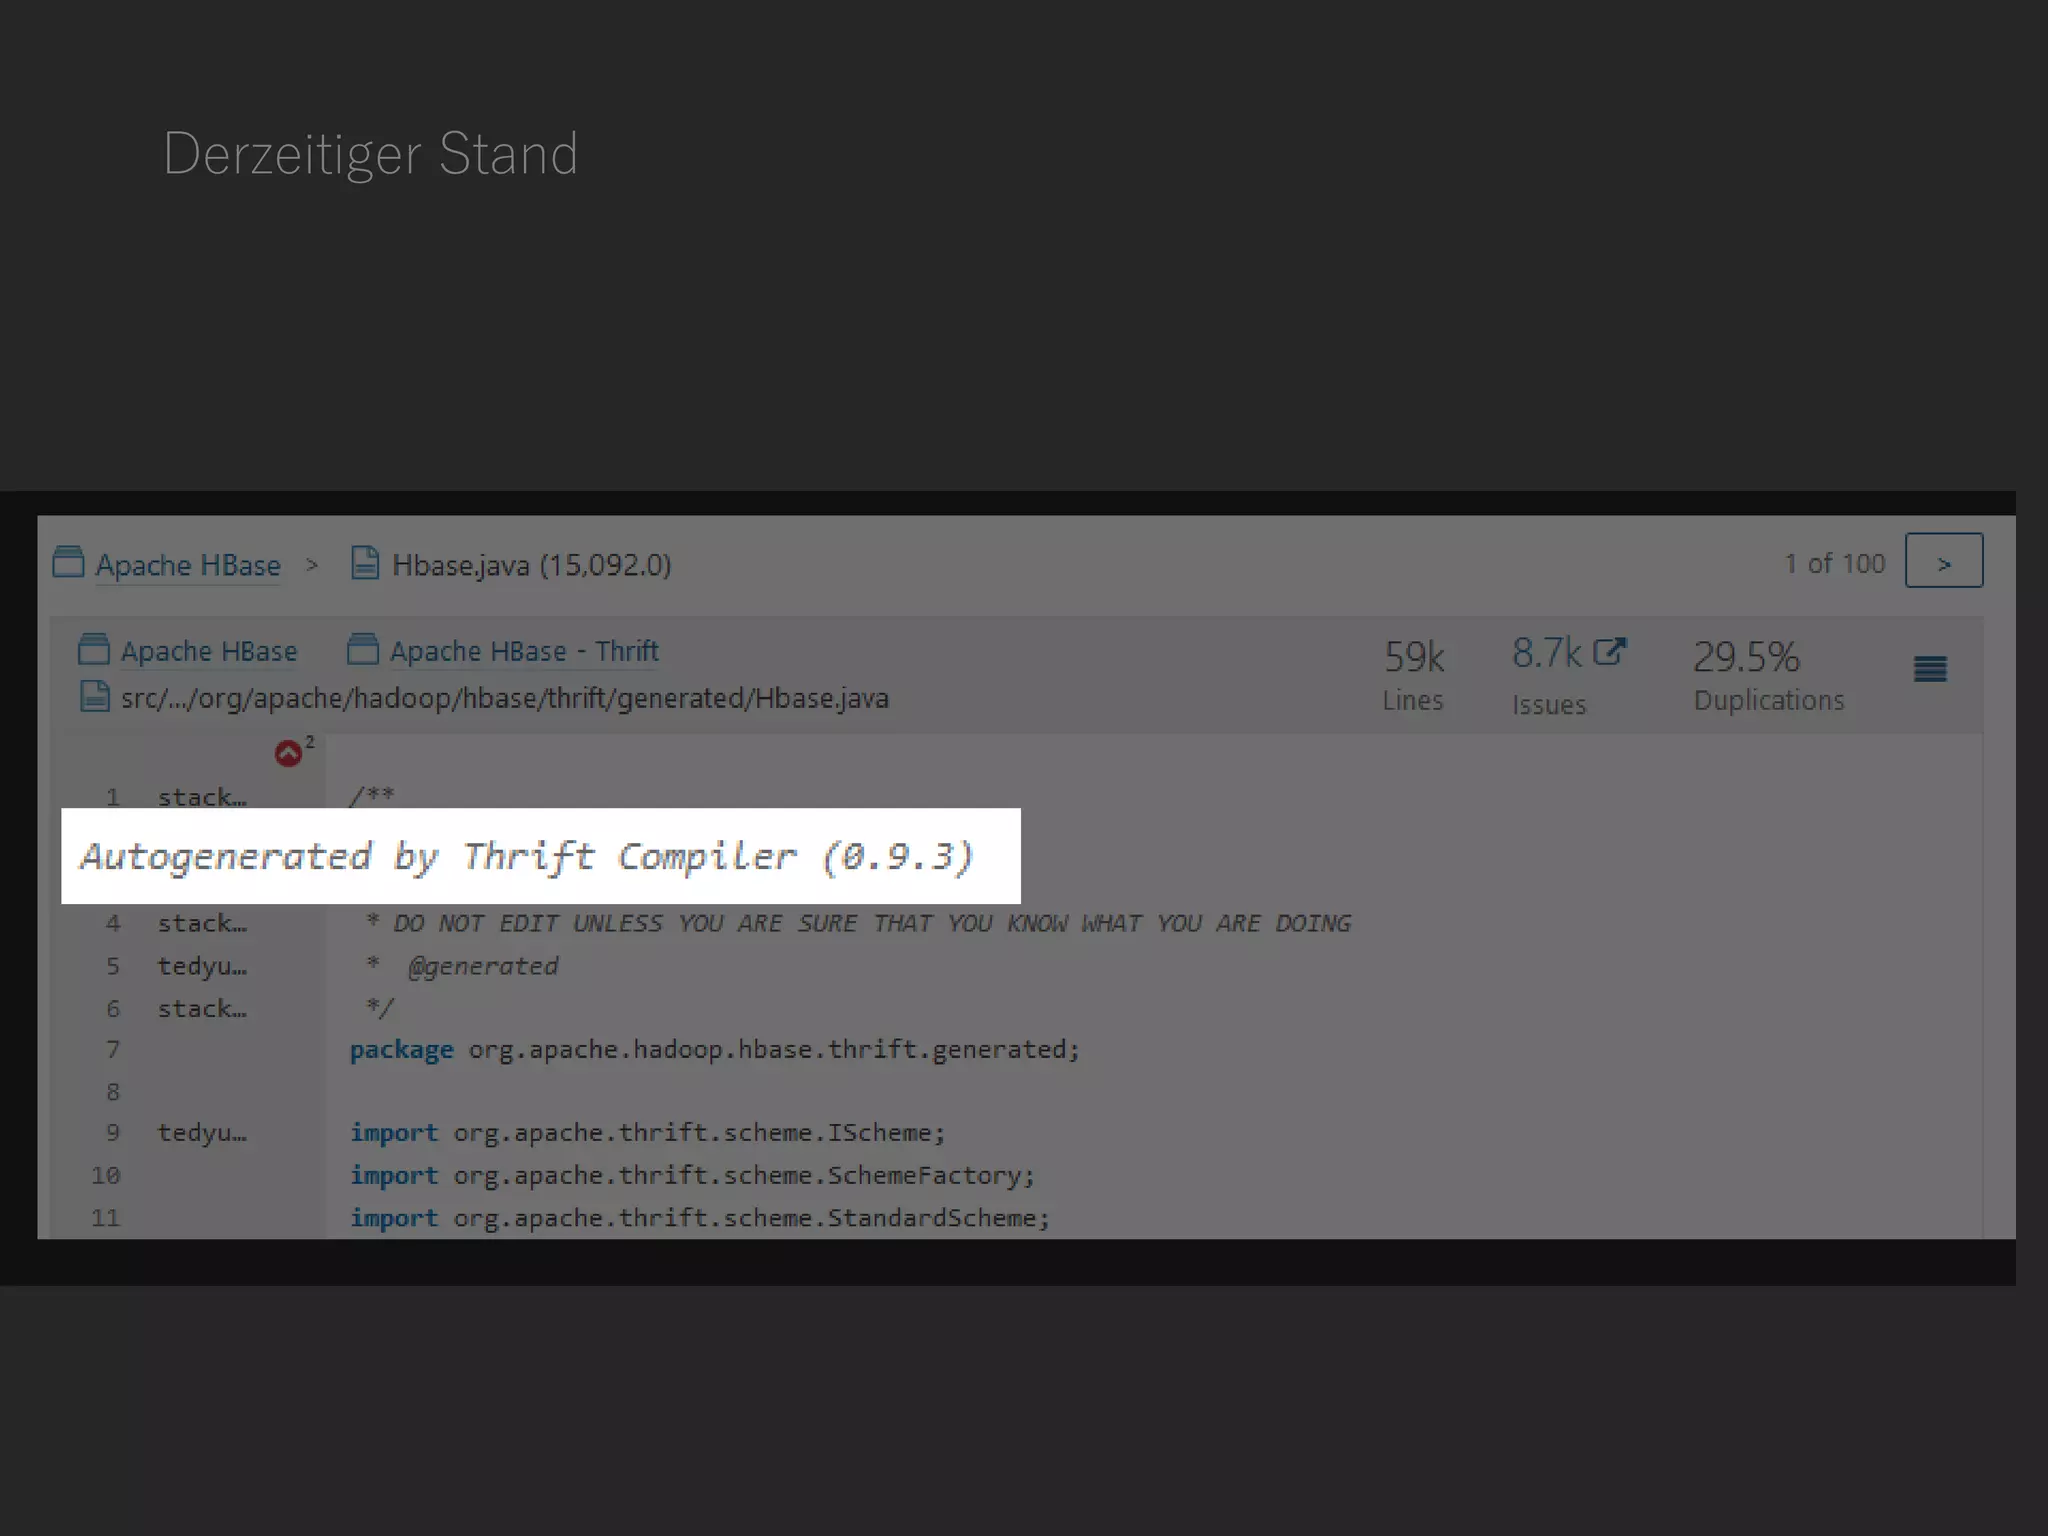This screenshot has height=1536, width=2048.
Task: Click the highlighted Autogenerated by Thrift Compiler text
Action: [527, 856]
